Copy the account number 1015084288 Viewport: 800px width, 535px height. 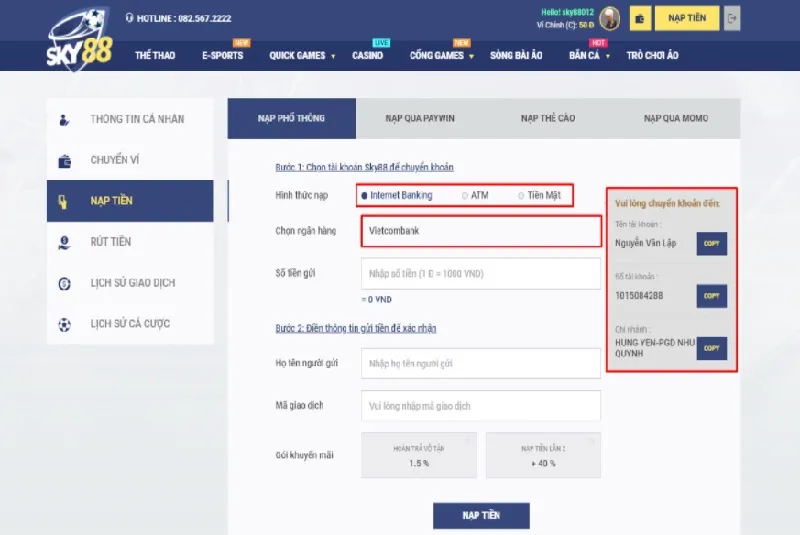pos(711,296)
